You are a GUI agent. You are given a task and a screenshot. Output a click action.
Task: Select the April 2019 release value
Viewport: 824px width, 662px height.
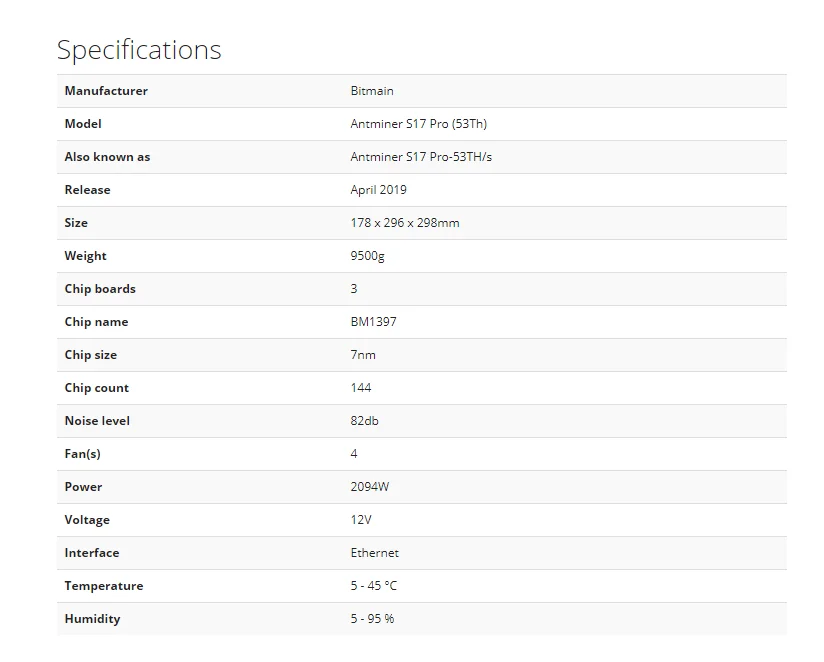379,190
